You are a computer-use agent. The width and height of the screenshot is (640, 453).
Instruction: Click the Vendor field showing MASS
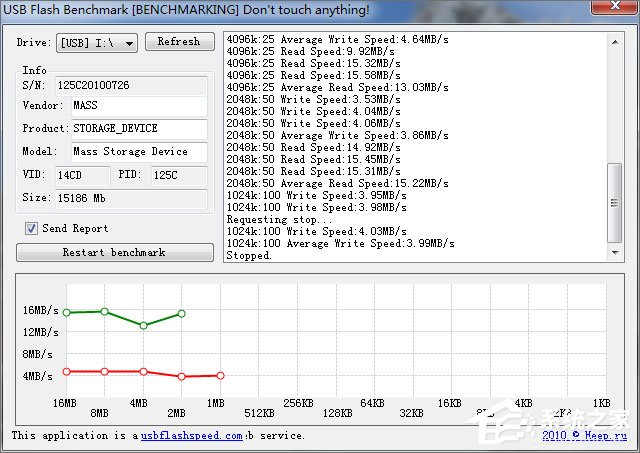pyautogui.click(x=137, y=106)
